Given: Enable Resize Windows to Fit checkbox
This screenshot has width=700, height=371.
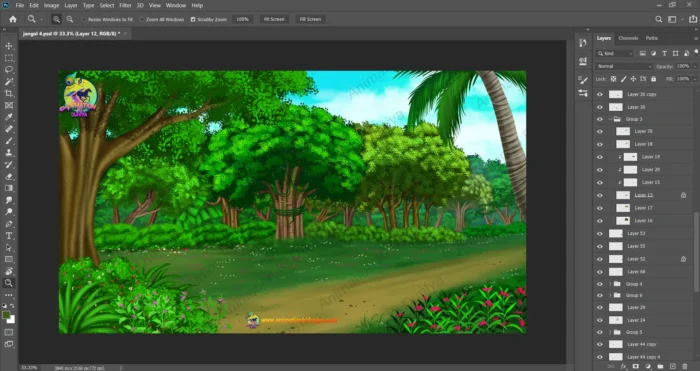Looking at the screenshot, I should tap(83, 20).
